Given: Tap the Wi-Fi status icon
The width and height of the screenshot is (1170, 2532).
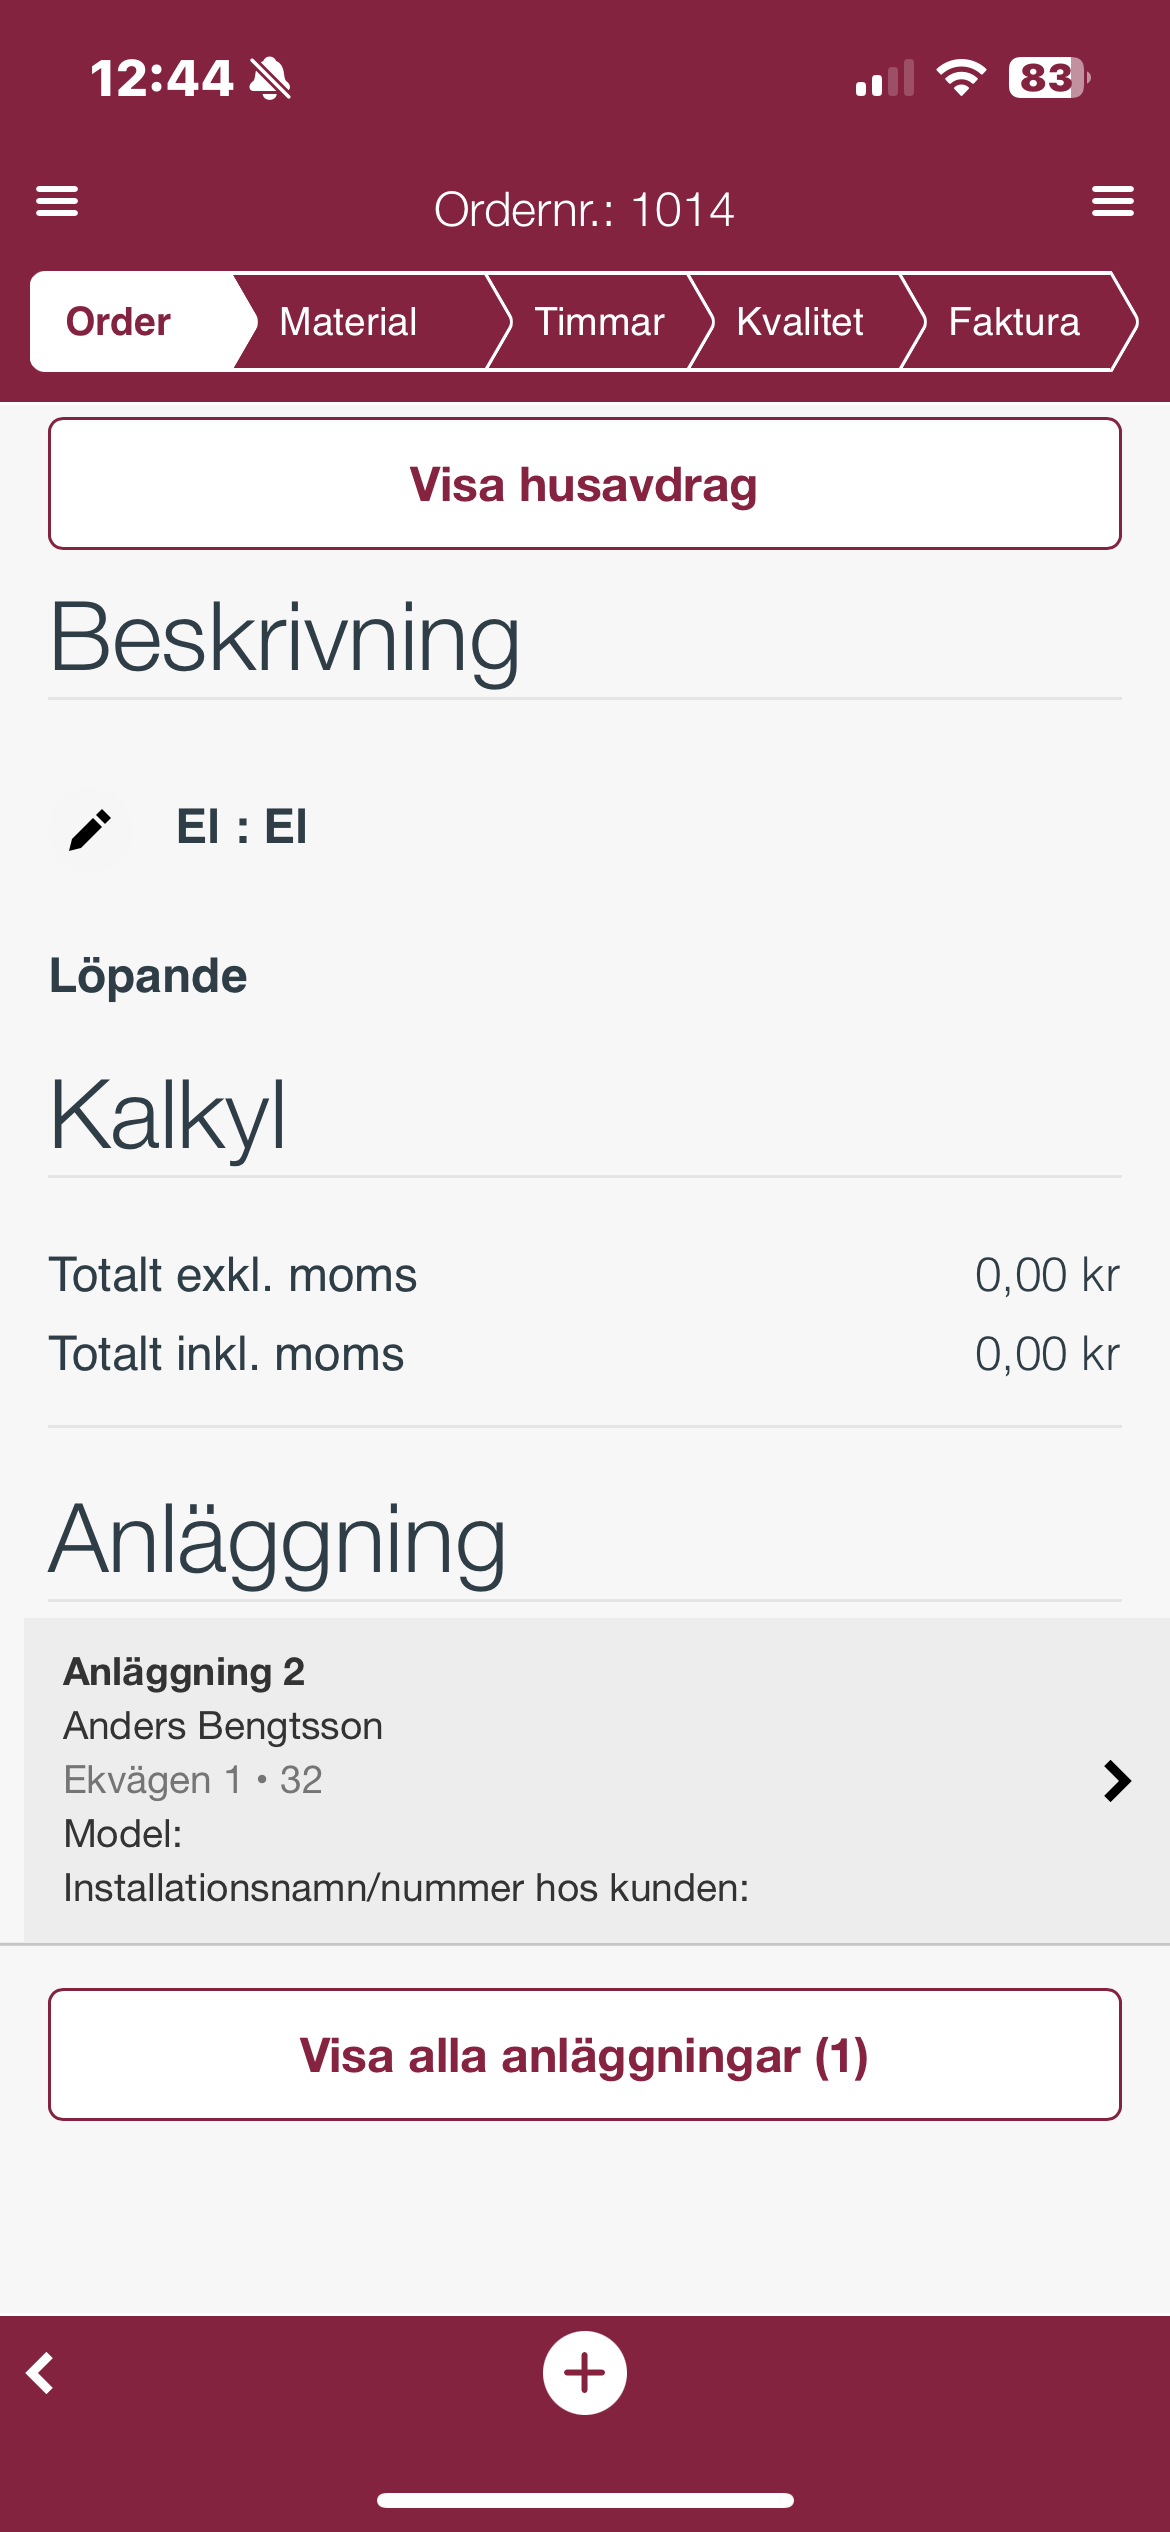Looking at the screenshot, I should (x=961, y=78).
